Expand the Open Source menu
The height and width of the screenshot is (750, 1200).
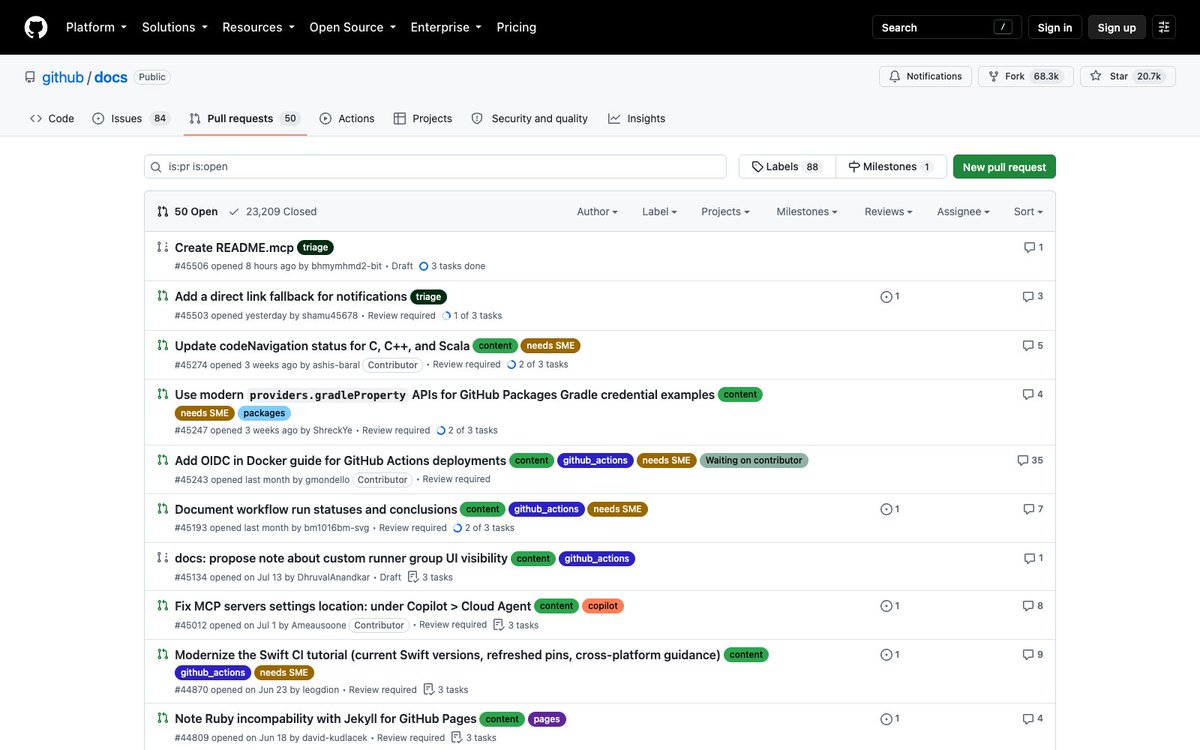pyautogui.click(x=353, y=27)
